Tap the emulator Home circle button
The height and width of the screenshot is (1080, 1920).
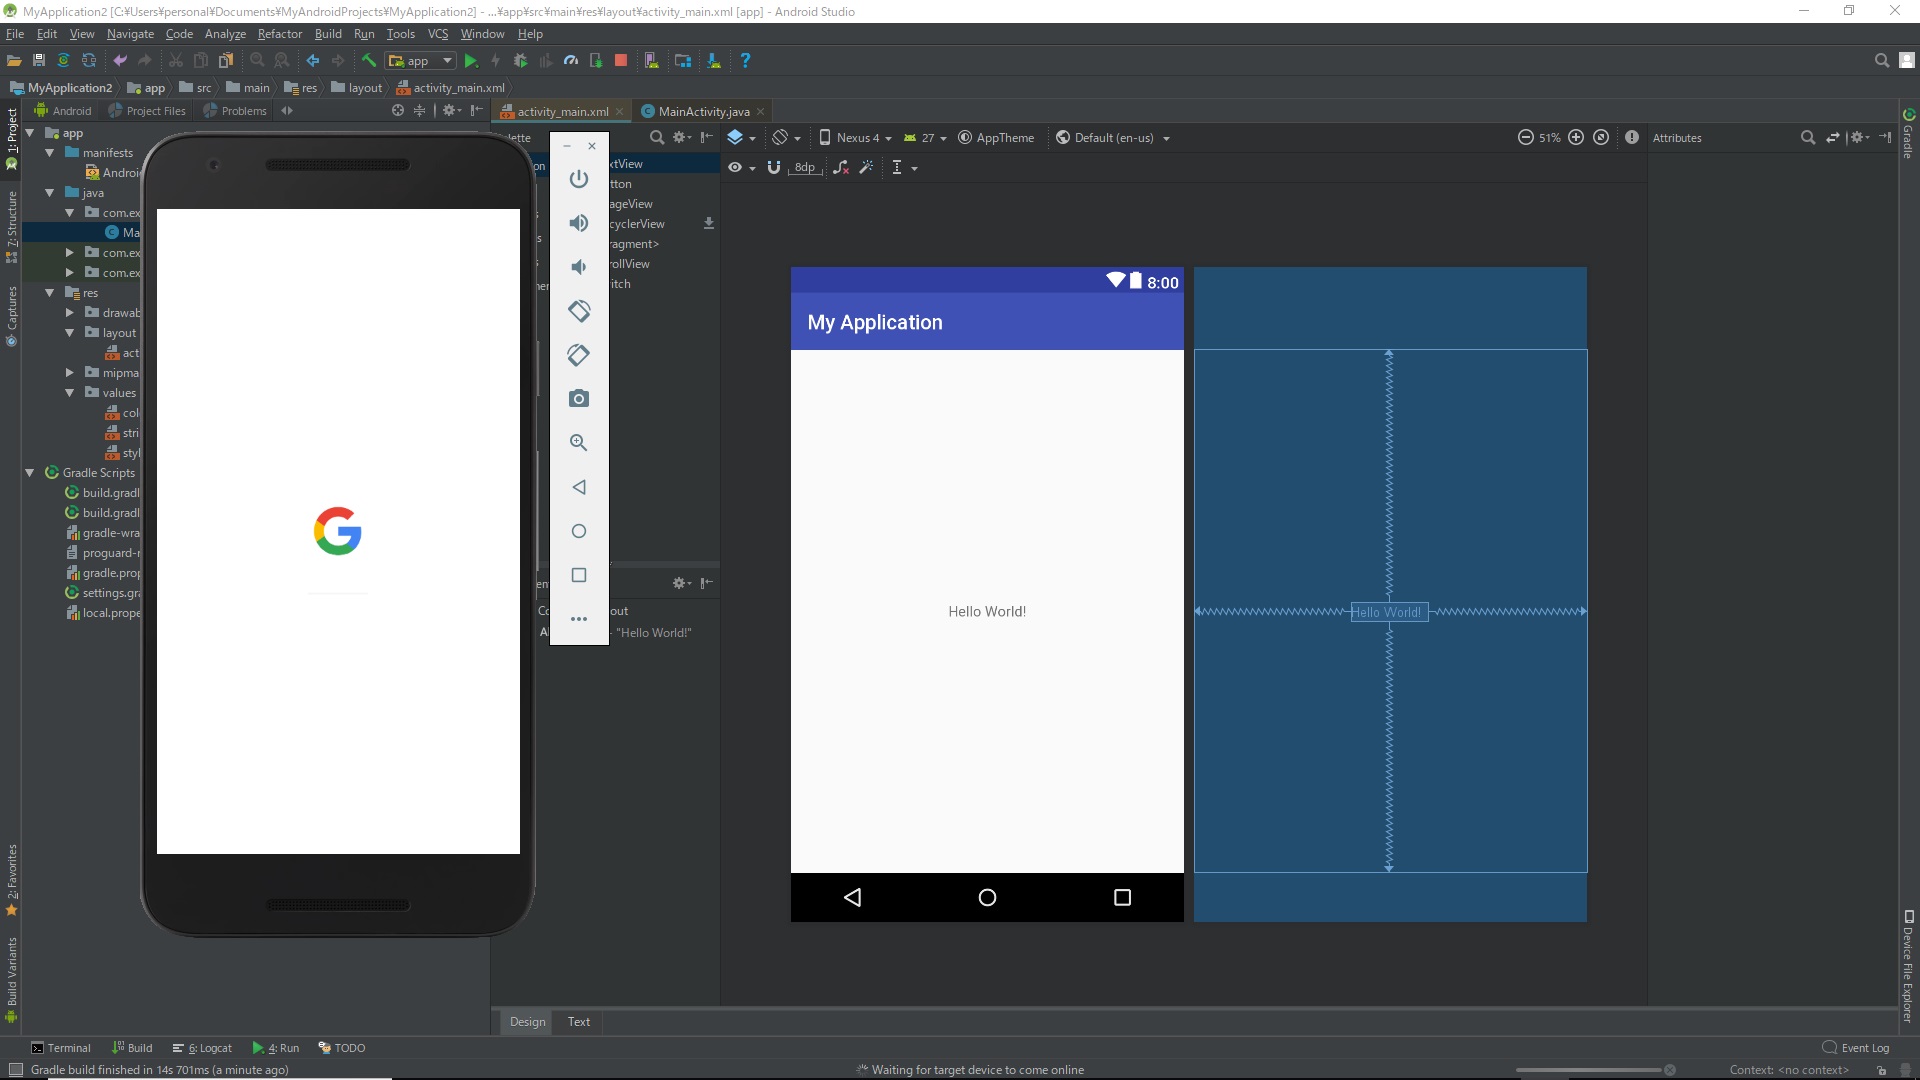tap(579, 531)
